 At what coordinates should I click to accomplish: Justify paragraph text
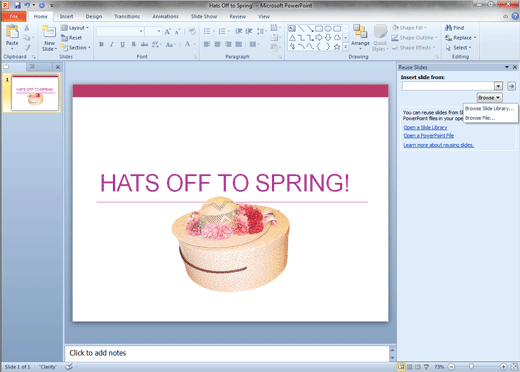pyautogui.click(x=239, y=44)
